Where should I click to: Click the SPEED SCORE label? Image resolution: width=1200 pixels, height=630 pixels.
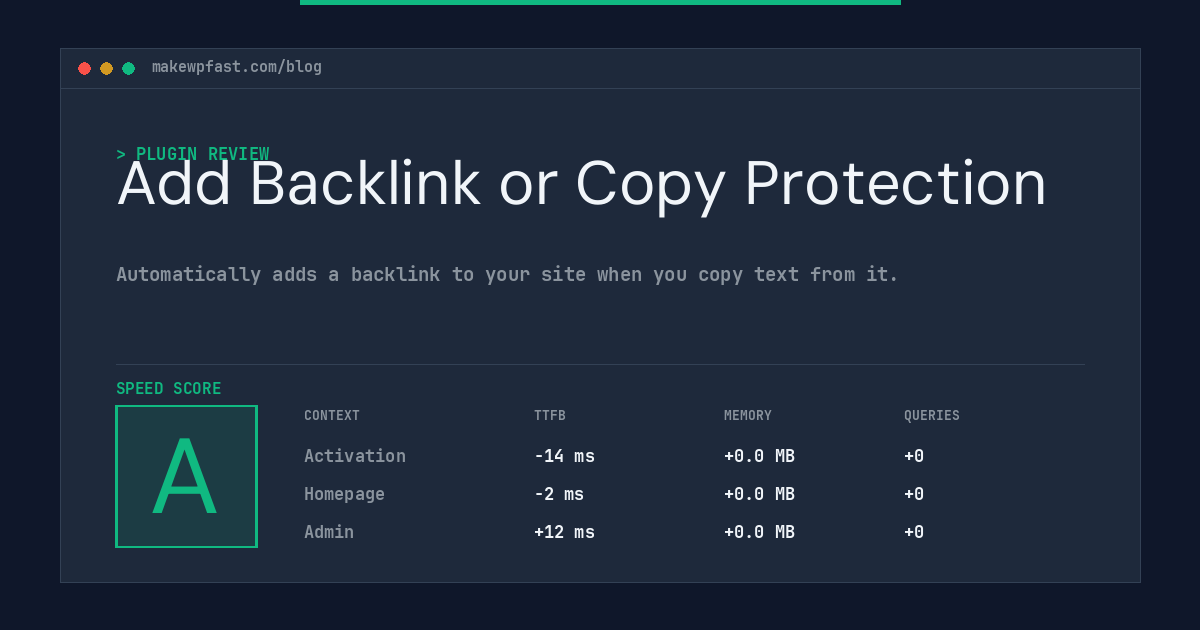169,388
